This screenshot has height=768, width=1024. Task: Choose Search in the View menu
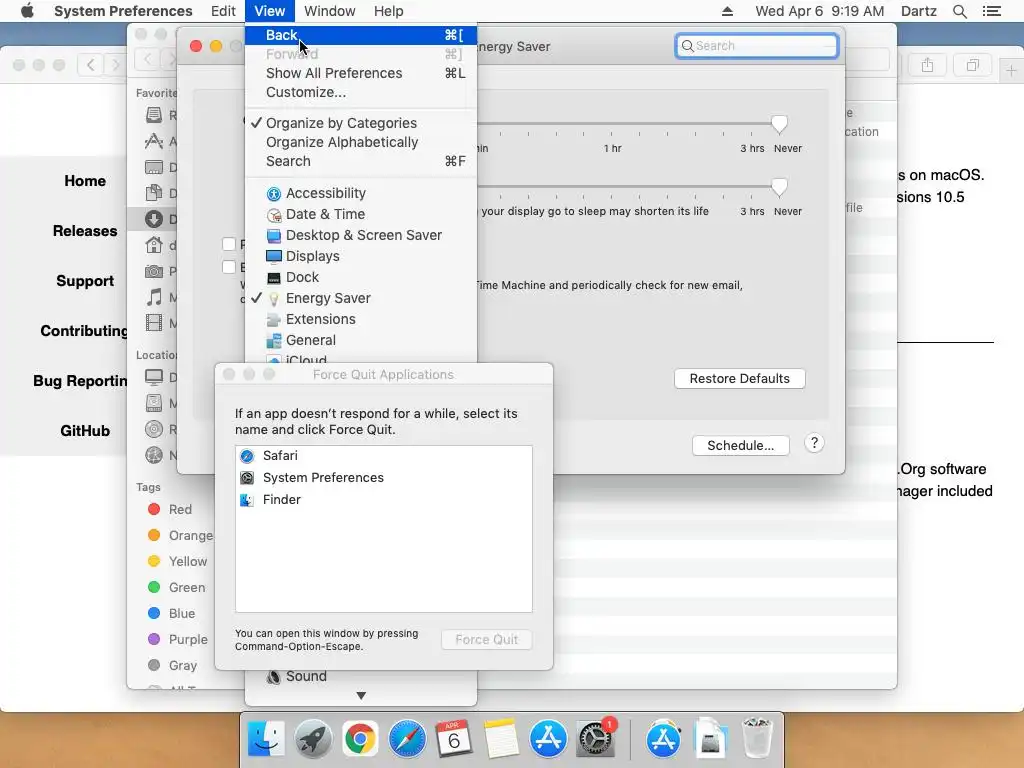point(361,161)
